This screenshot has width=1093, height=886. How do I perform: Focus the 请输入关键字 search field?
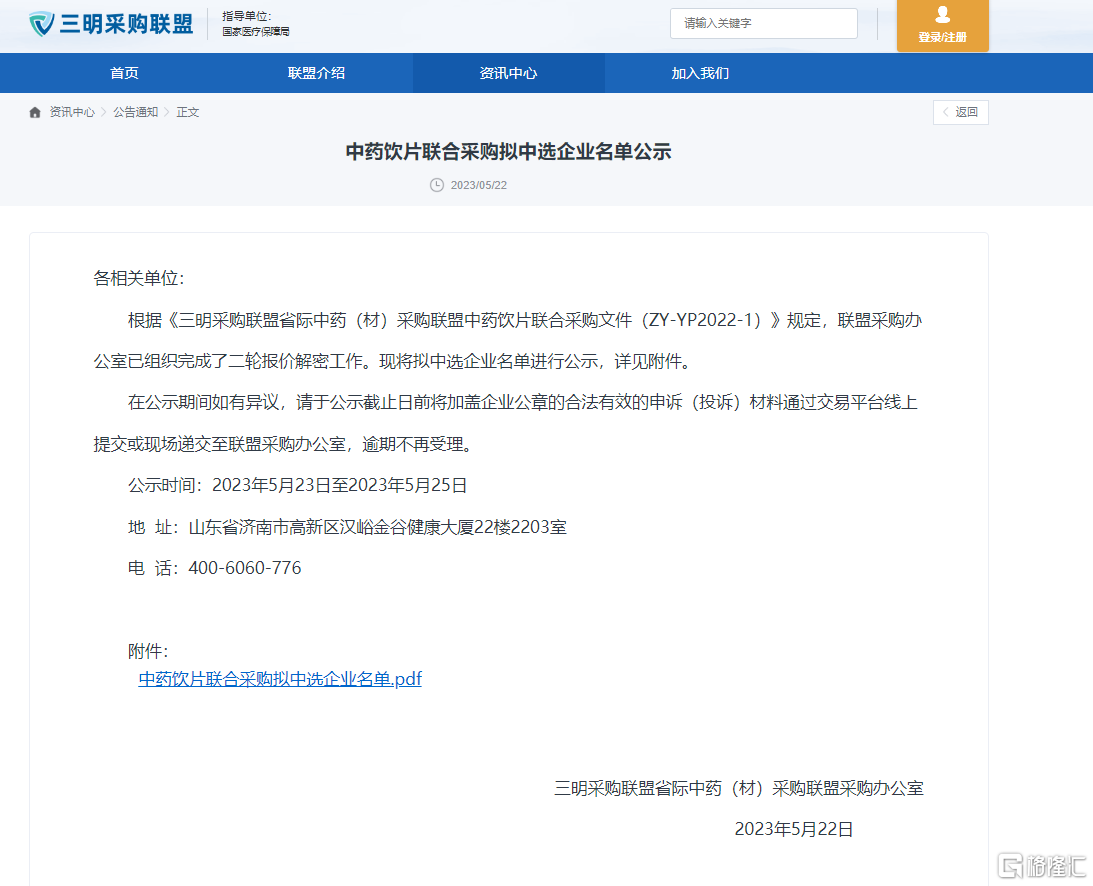pos(764,24)
